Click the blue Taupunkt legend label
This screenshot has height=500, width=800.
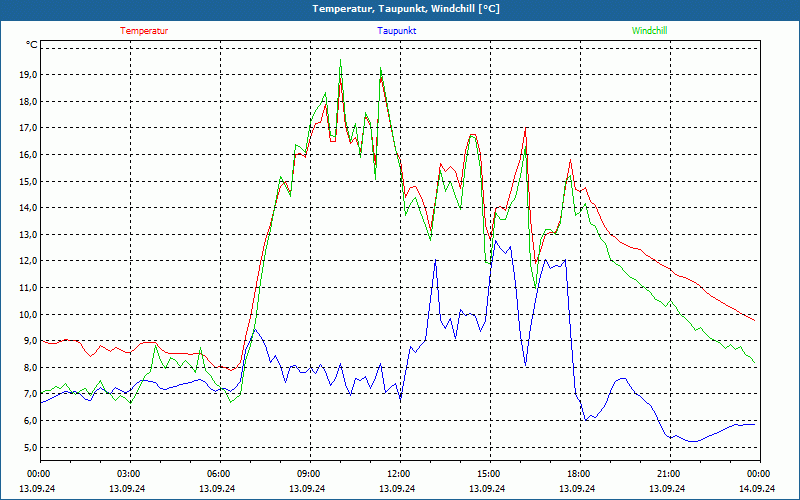tap(396, 31)
